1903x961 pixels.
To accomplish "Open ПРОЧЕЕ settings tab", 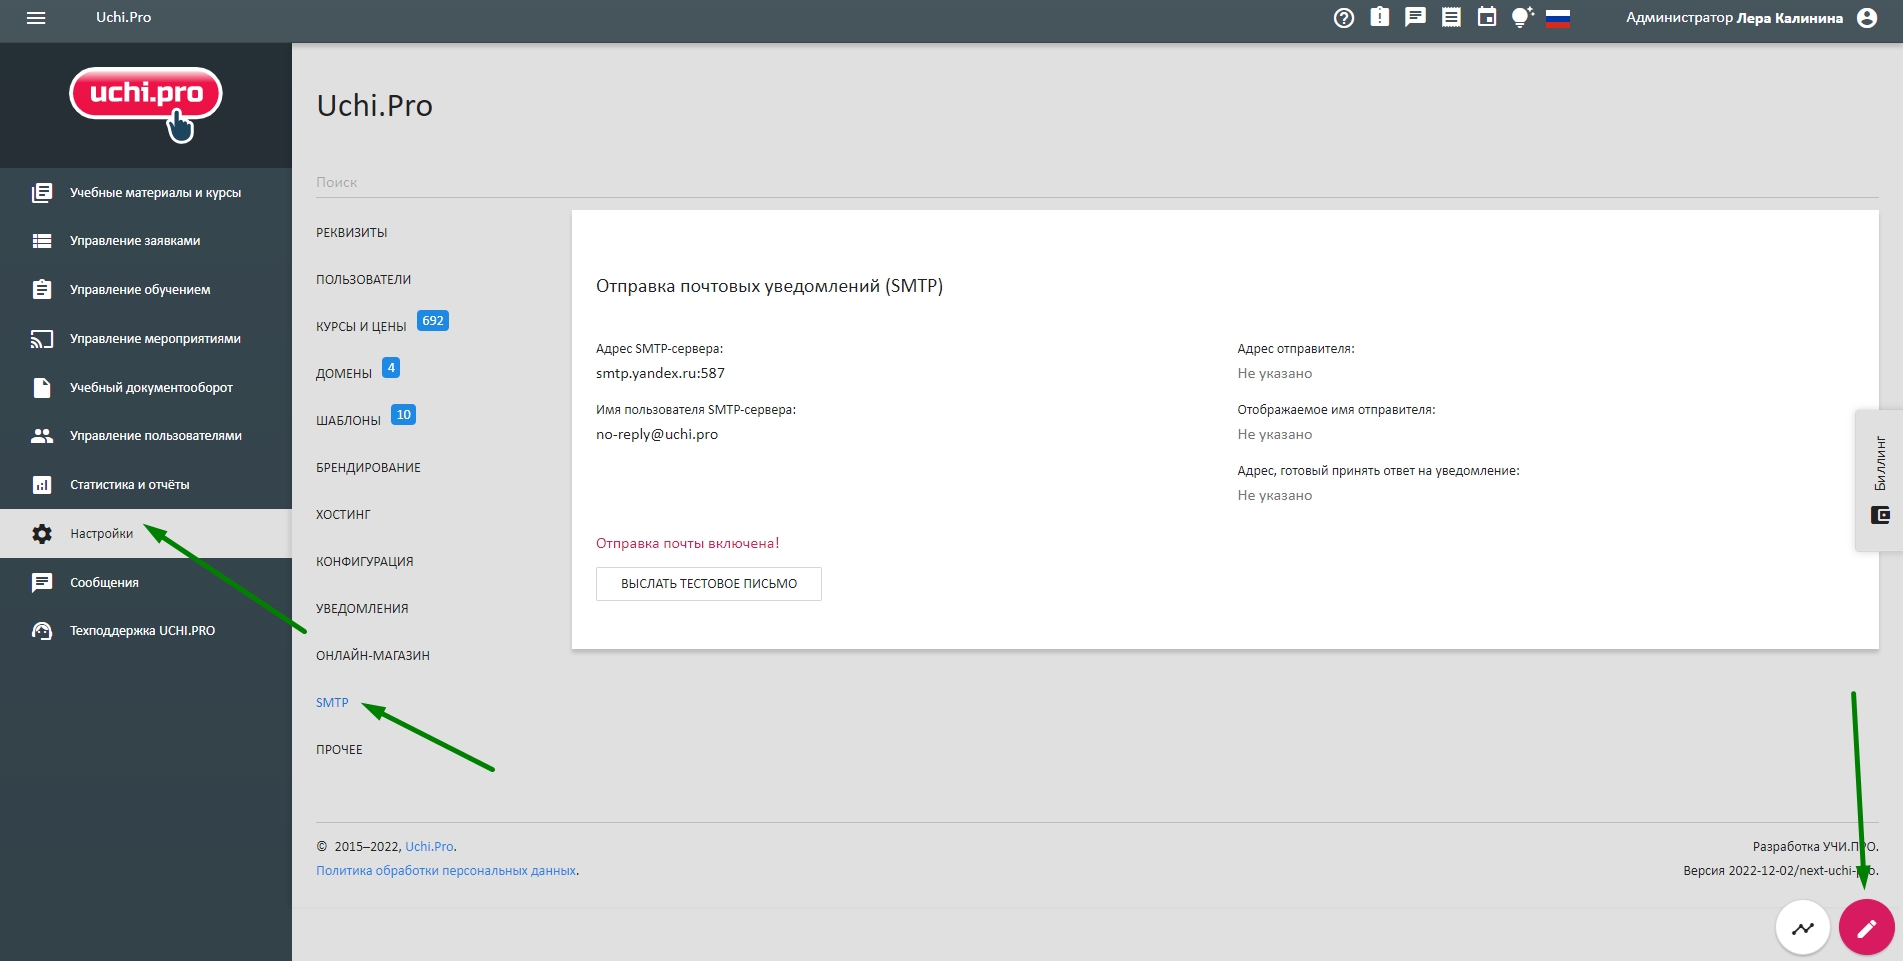I will [x=339, y=750].
